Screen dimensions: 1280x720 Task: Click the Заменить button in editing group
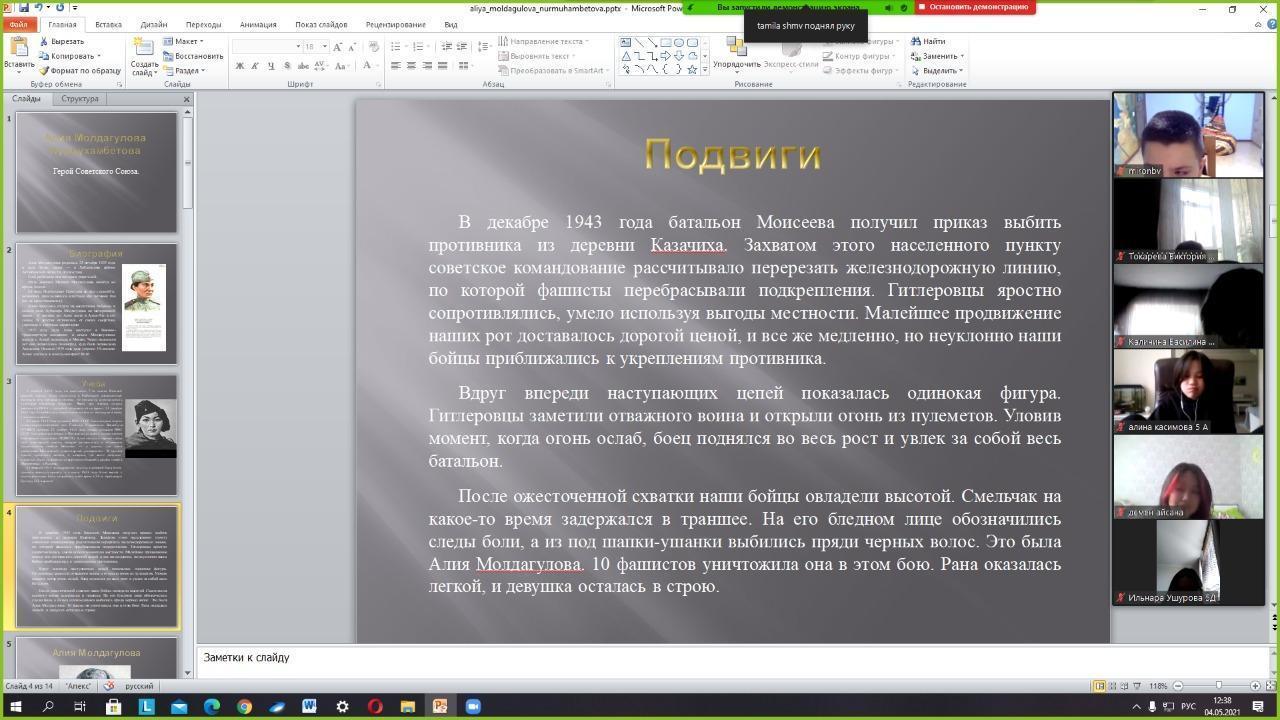coord(938,56)
